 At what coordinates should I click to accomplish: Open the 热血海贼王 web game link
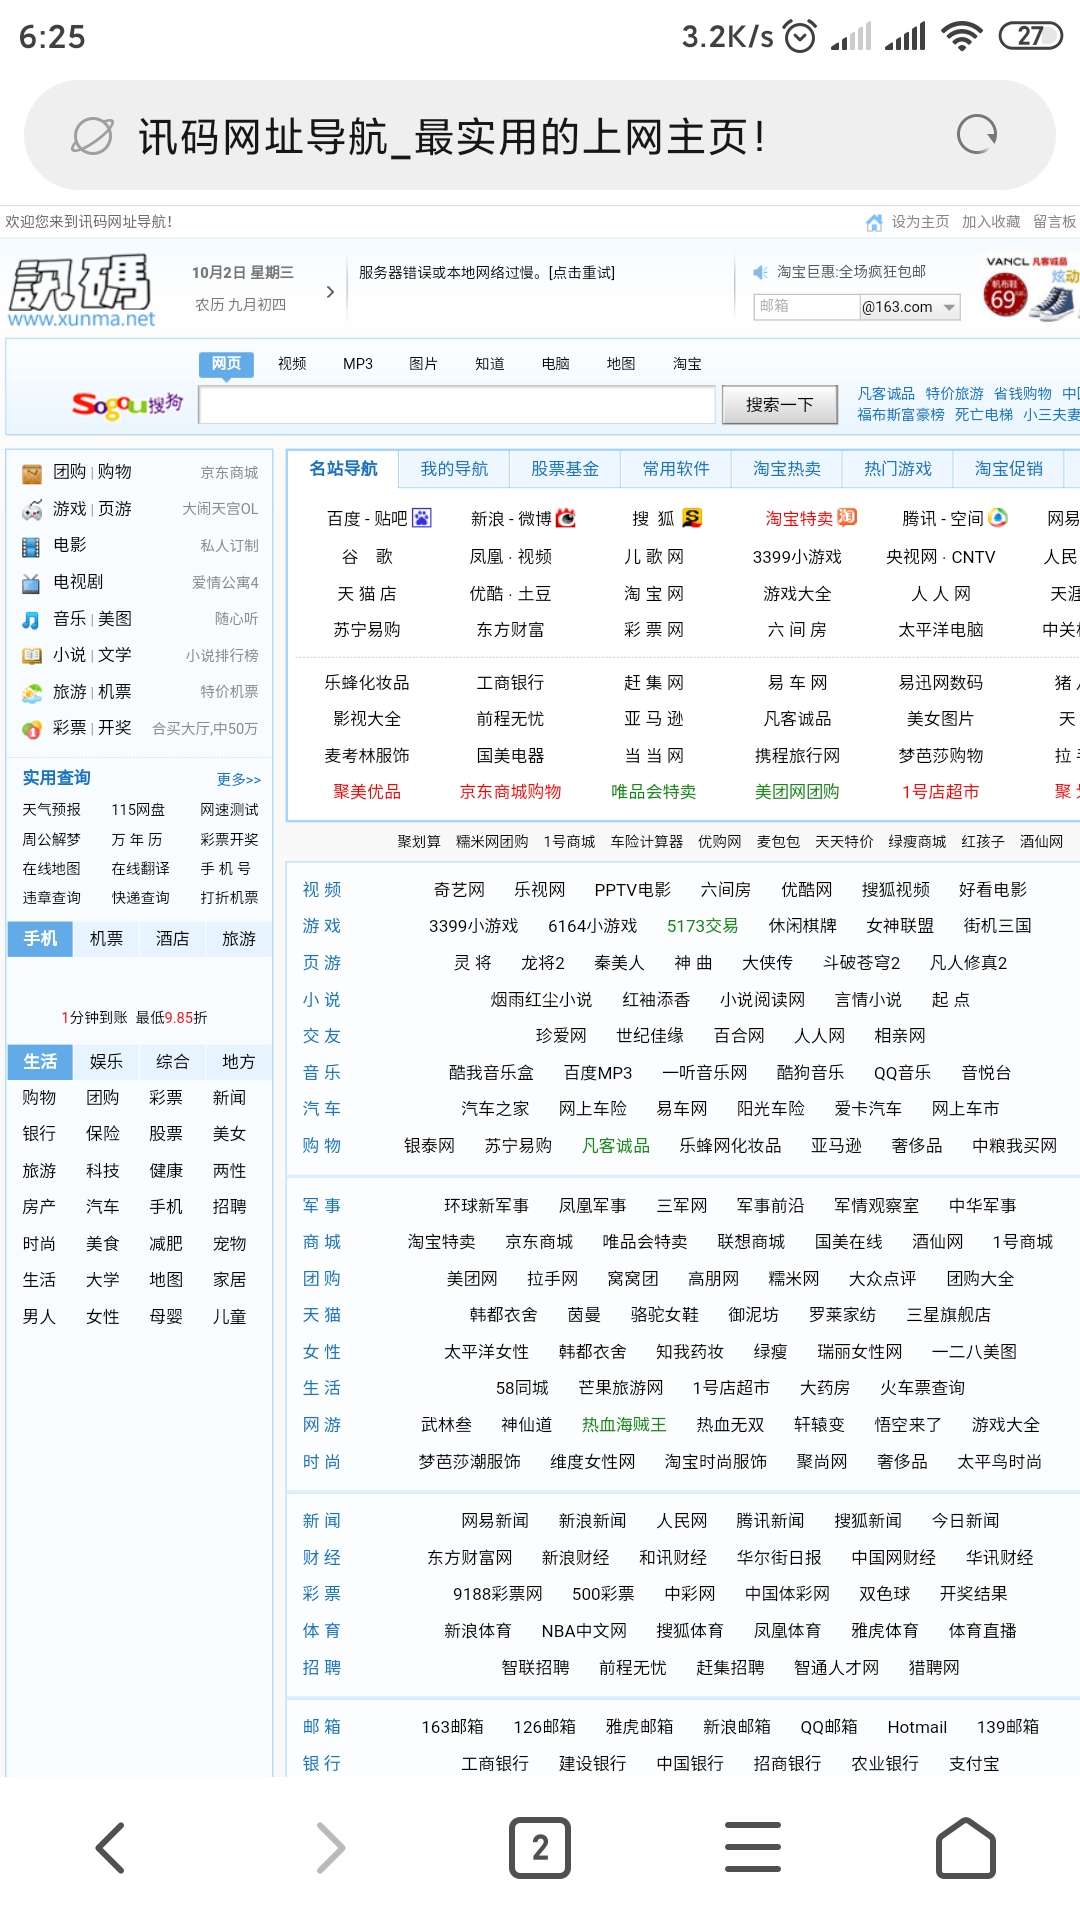[624, 1425]
